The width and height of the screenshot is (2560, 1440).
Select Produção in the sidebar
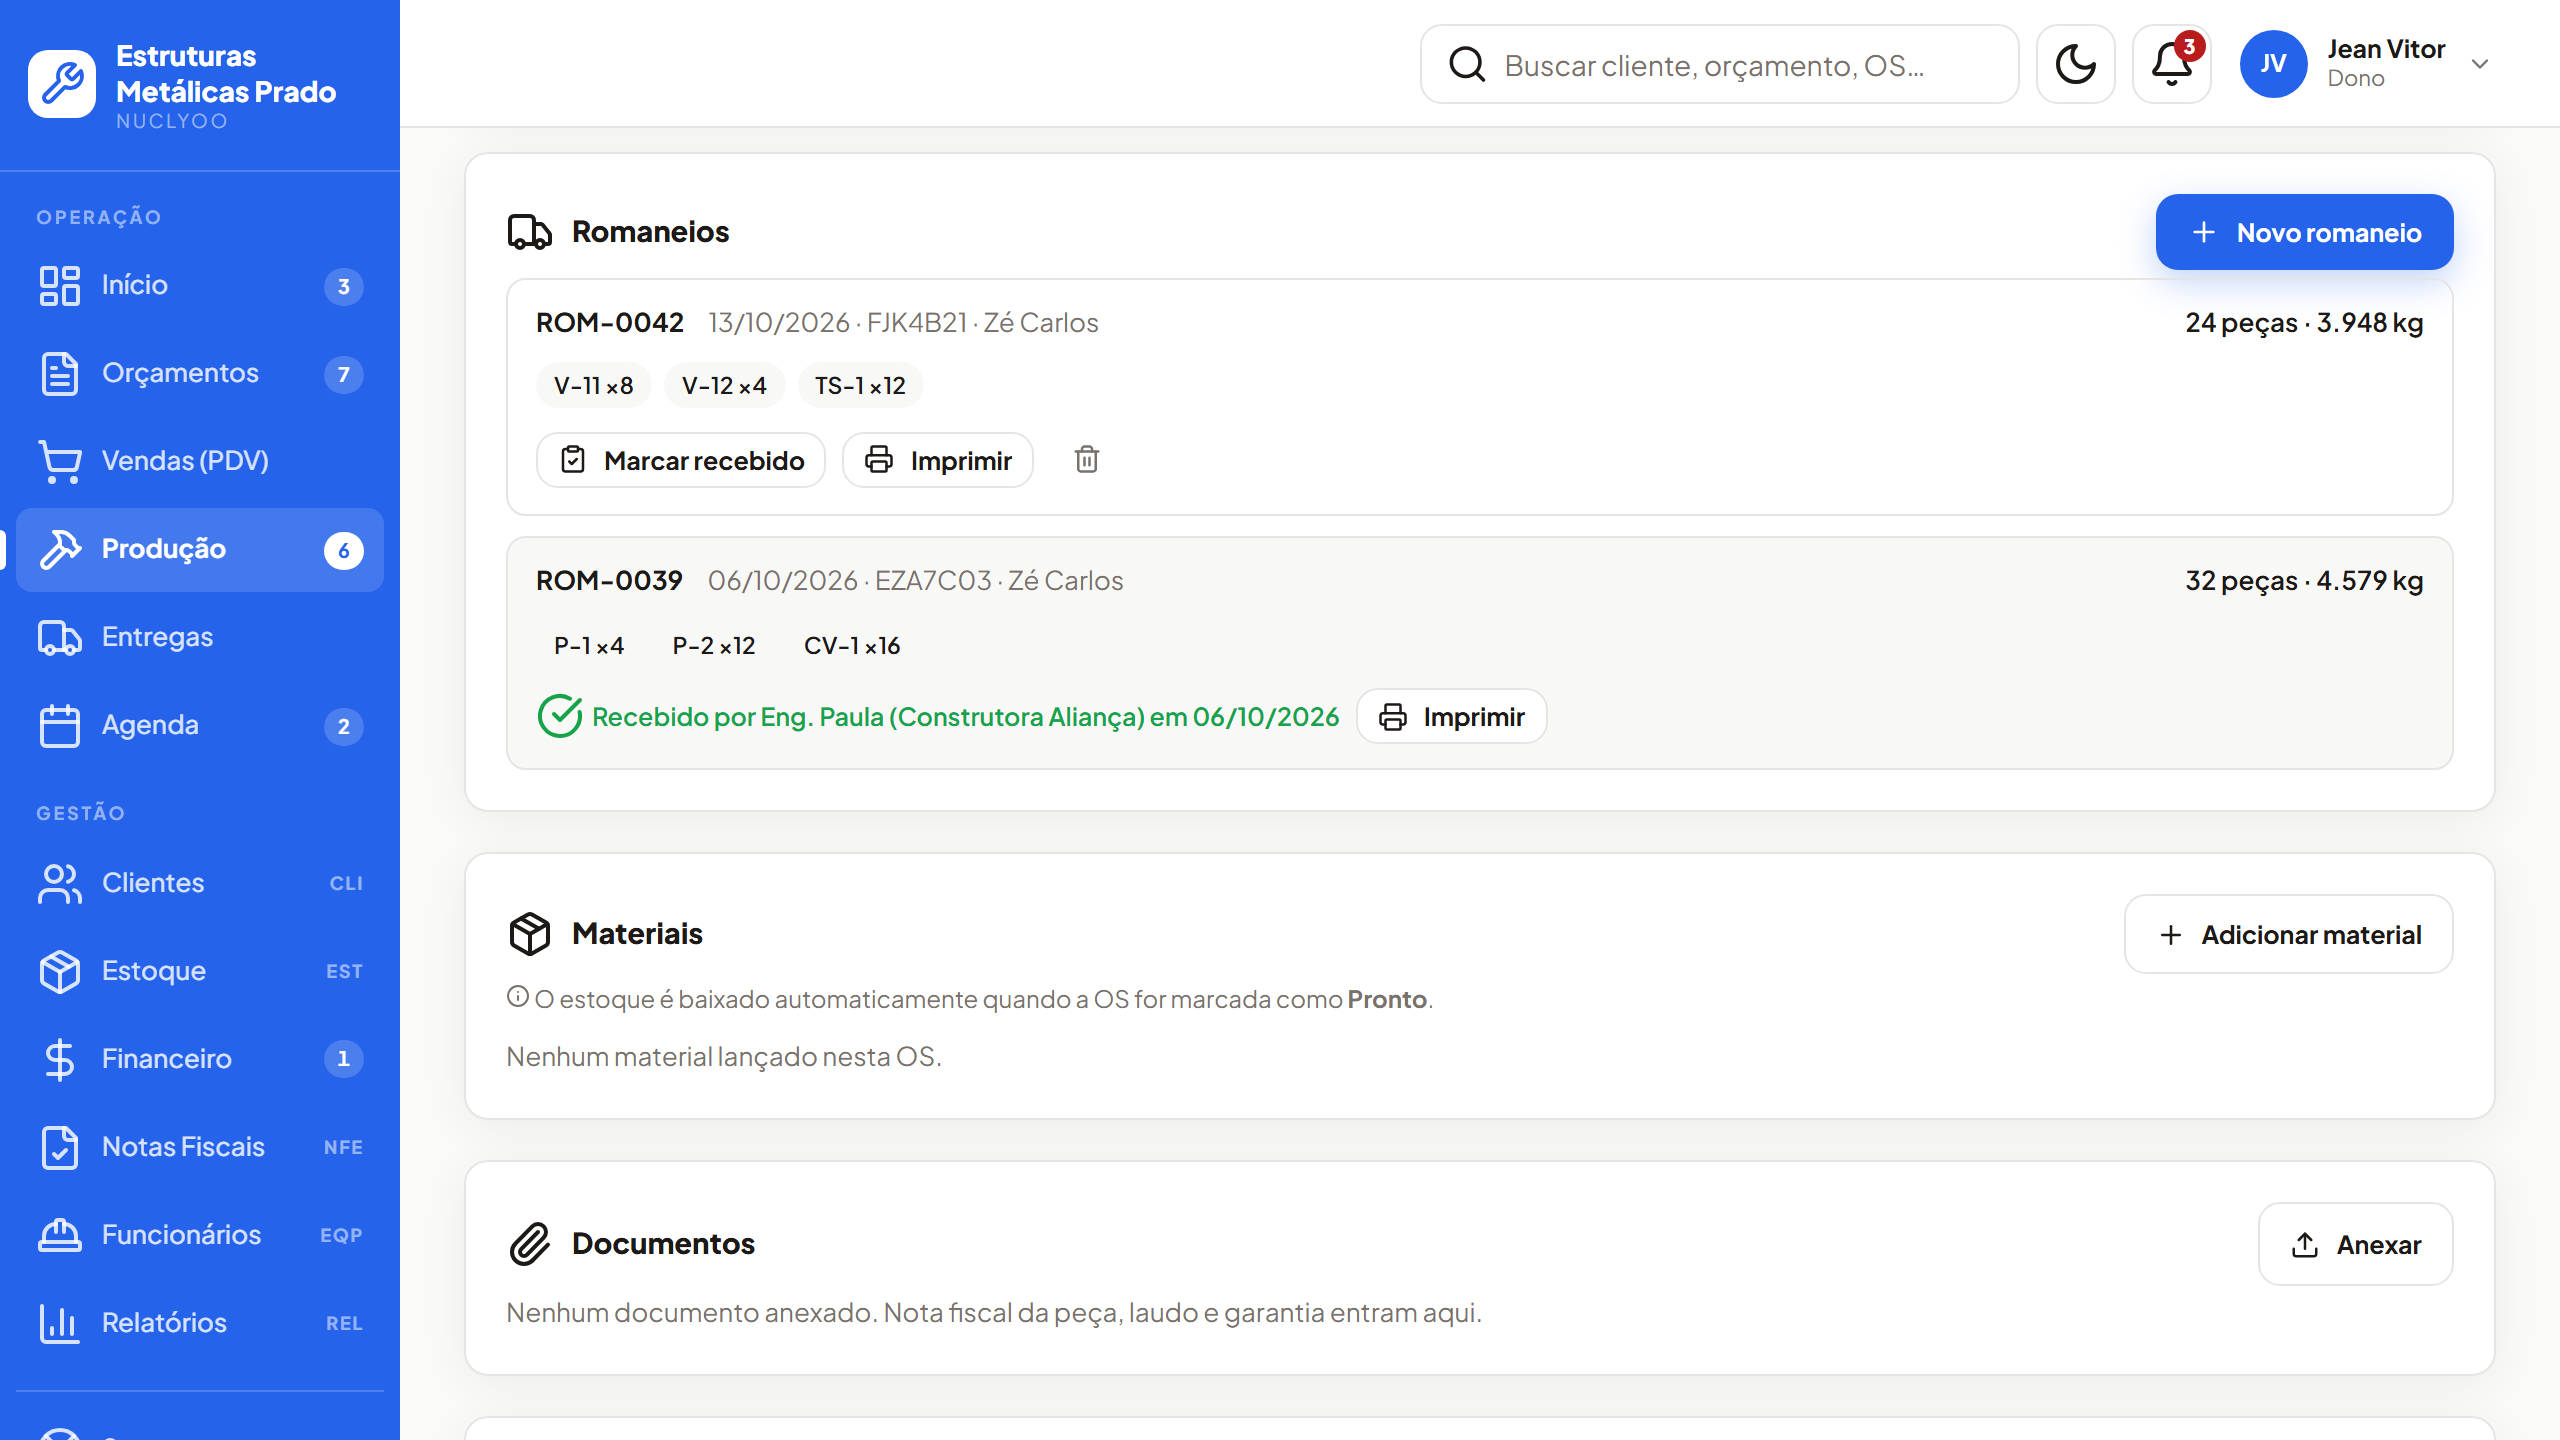click(200, 549)
